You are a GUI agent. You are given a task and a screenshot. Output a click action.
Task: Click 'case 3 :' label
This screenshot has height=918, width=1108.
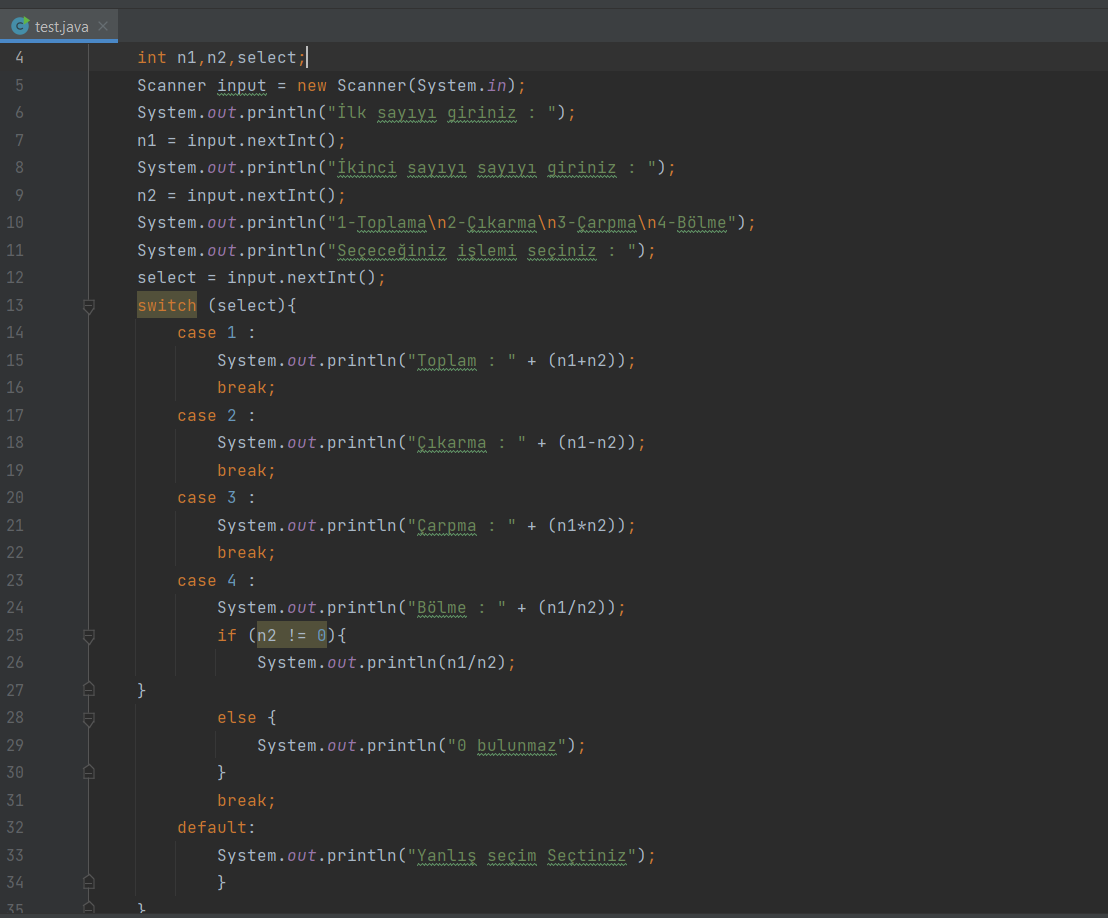(216, 498)
